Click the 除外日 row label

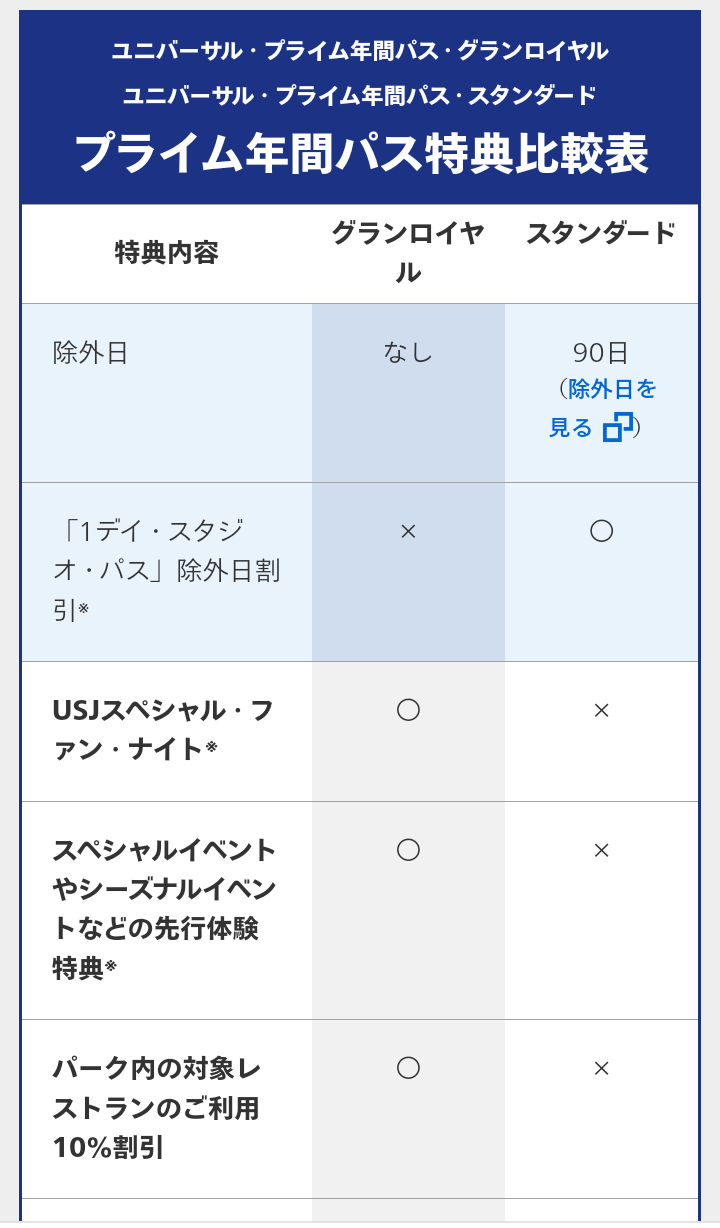(x=91, y=353)
